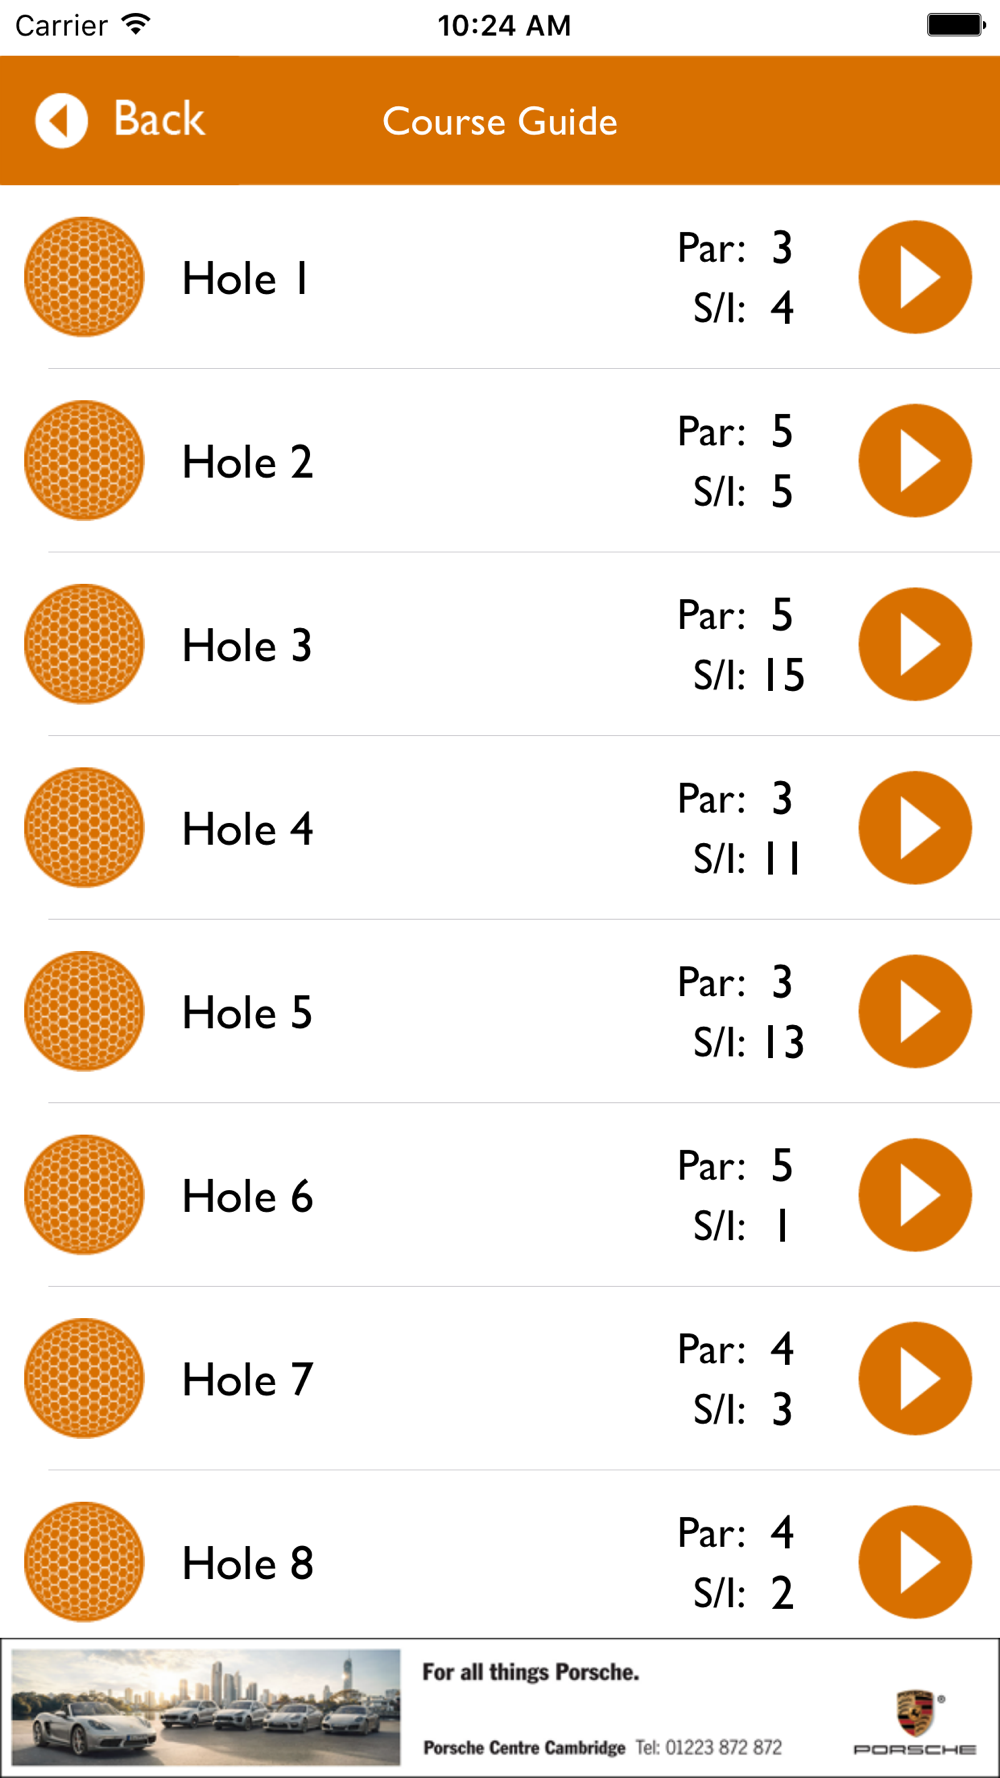
Task: Open Hole 3 details arrow
Action: (914, 644)
